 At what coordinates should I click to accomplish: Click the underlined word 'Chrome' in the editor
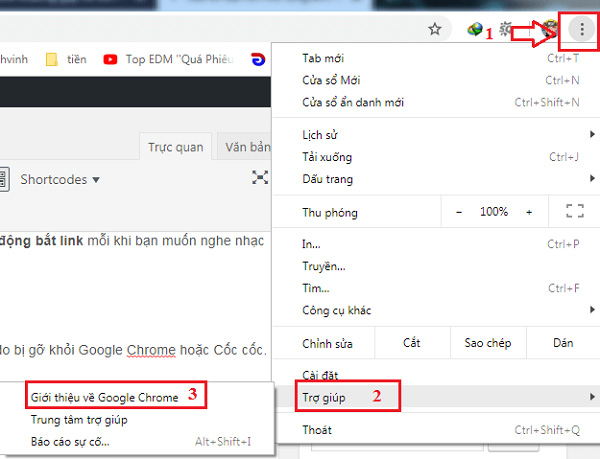point(151,350)
